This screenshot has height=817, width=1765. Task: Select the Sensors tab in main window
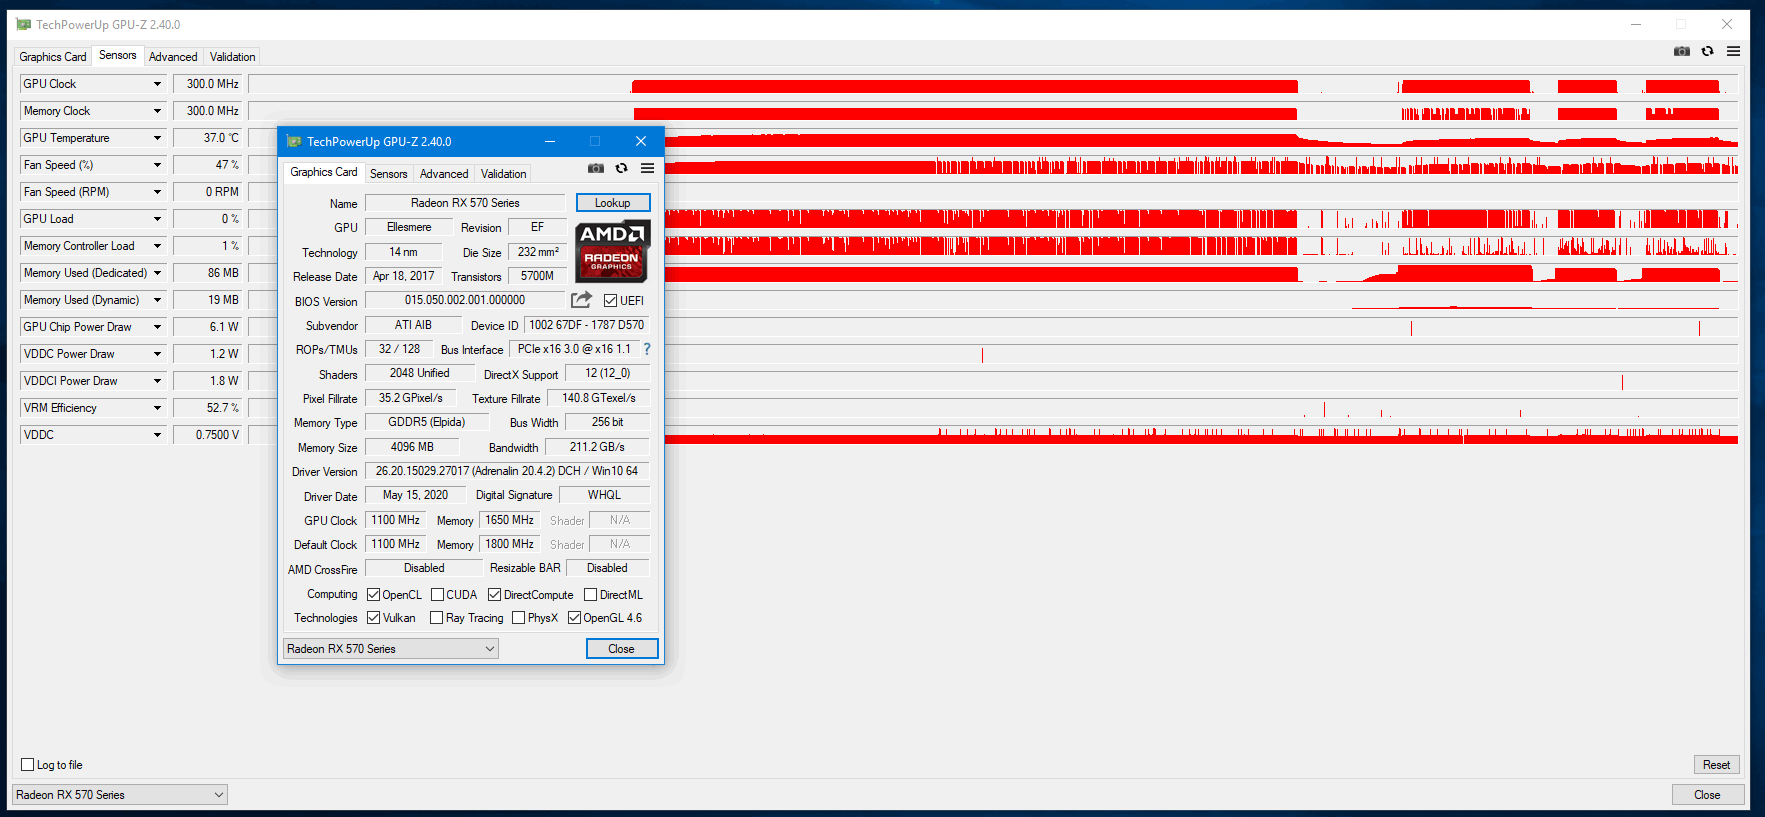pyautogui.click(x=118, y=56)
